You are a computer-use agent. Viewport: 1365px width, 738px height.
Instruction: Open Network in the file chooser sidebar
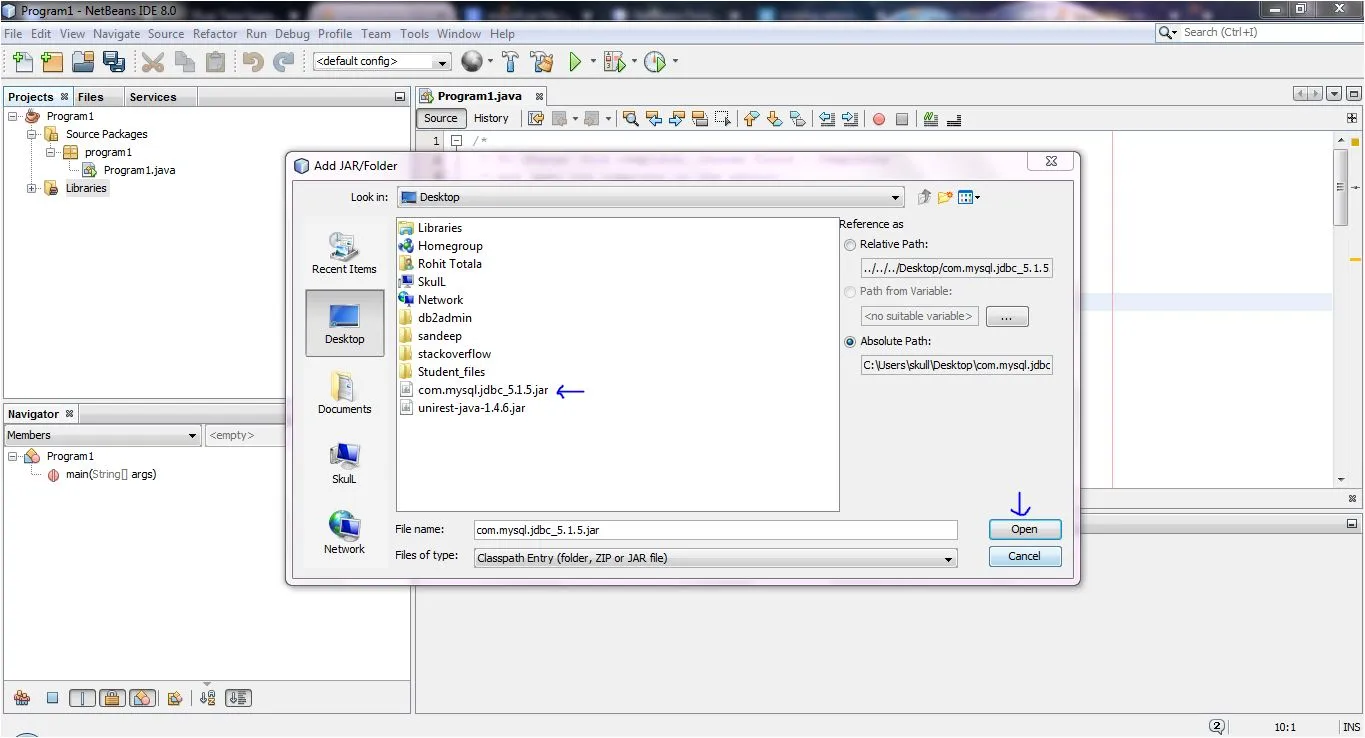point(344,533)
